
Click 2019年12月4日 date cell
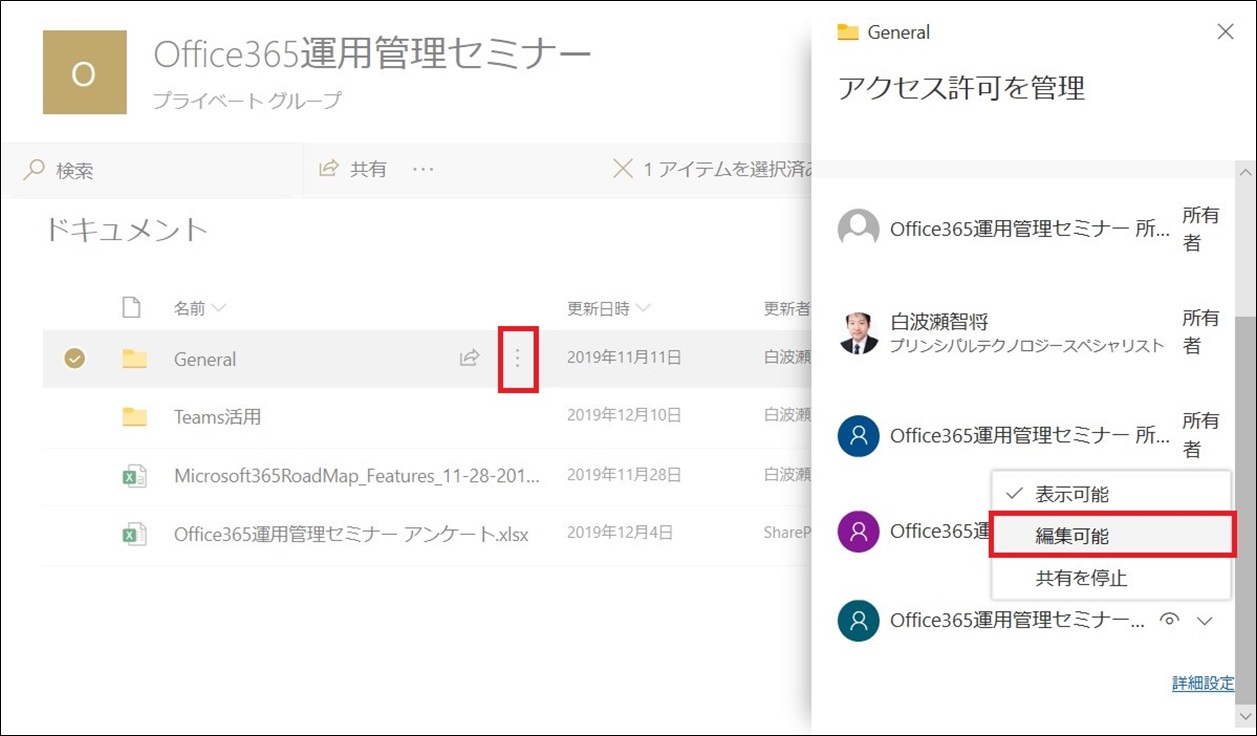(620, 533)
